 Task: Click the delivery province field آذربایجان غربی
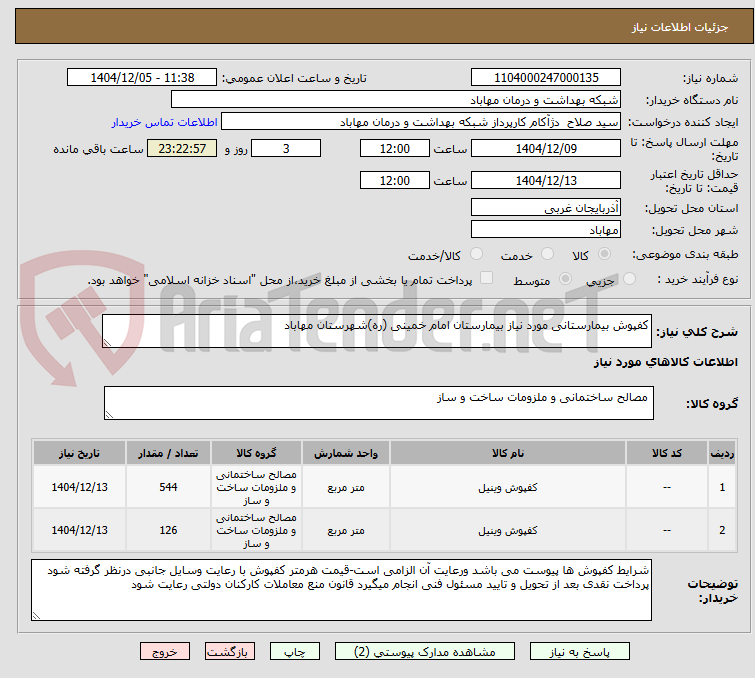pos(546,208)
